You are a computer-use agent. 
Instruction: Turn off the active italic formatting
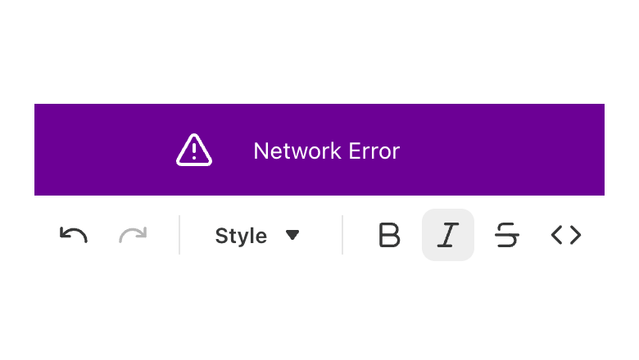(448, 235)
